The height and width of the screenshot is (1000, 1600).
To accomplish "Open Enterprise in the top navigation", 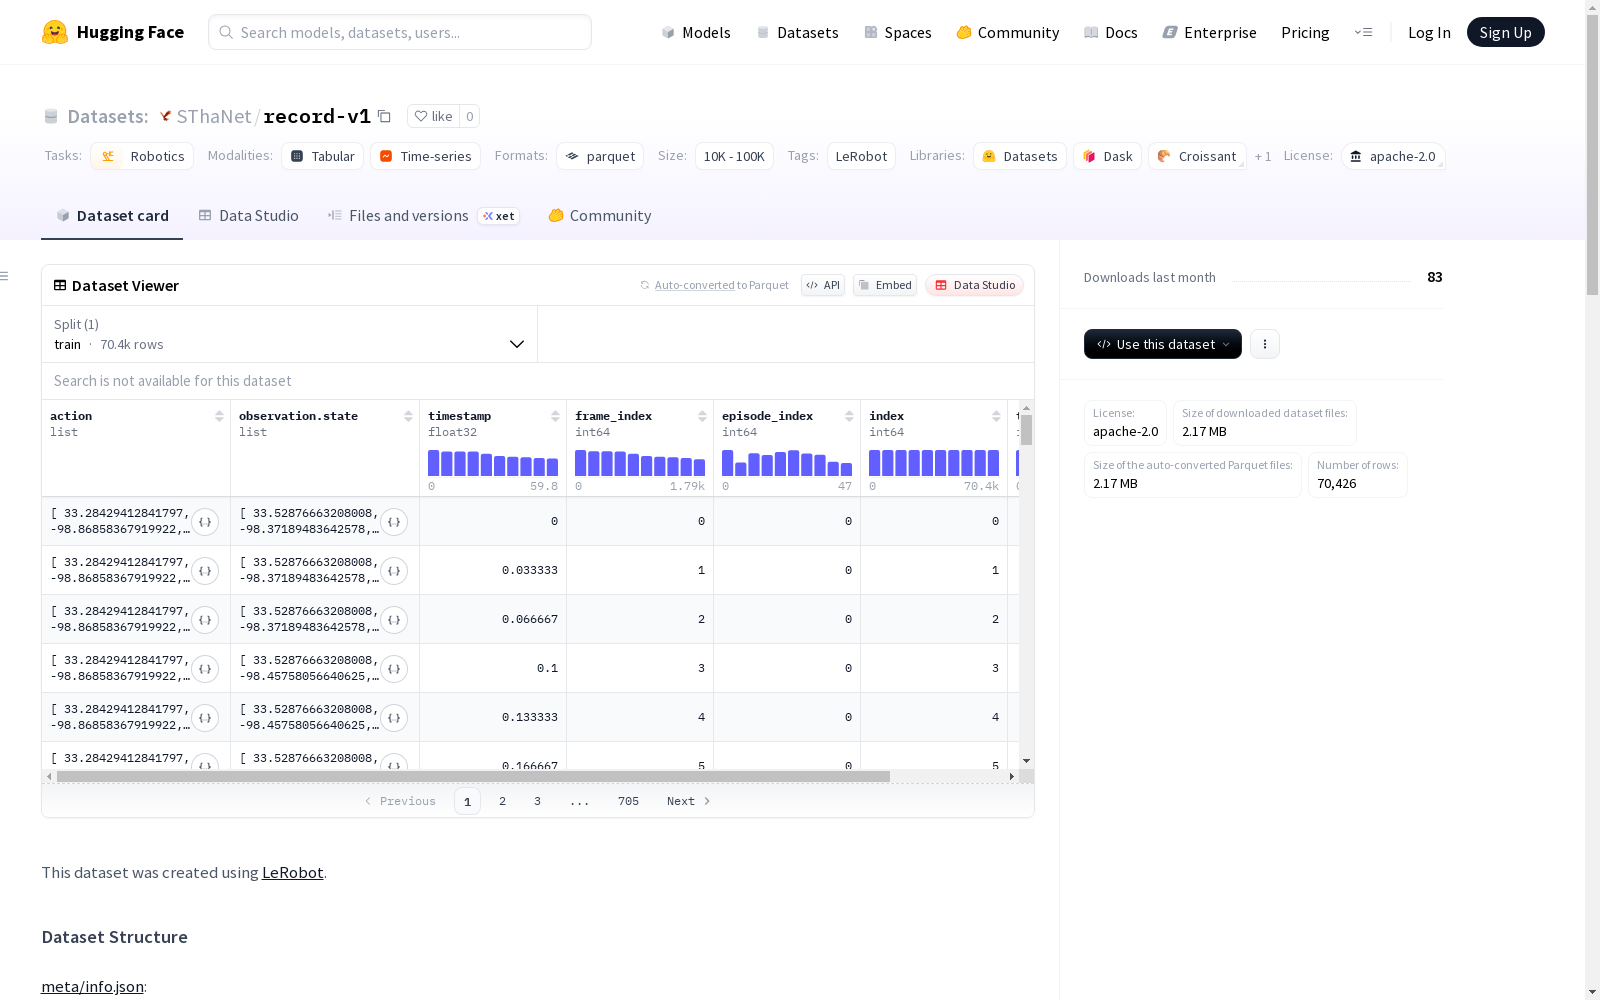I will point(1209,32).
